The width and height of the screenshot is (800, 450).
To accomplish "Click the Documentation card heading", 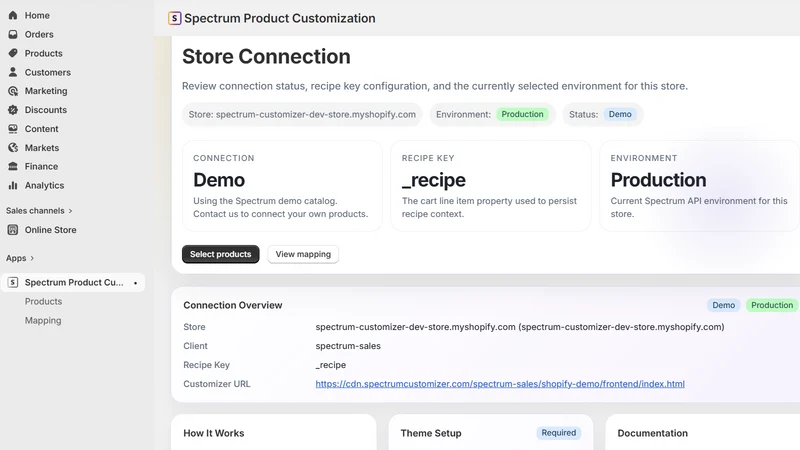I will tap(653, 433).
